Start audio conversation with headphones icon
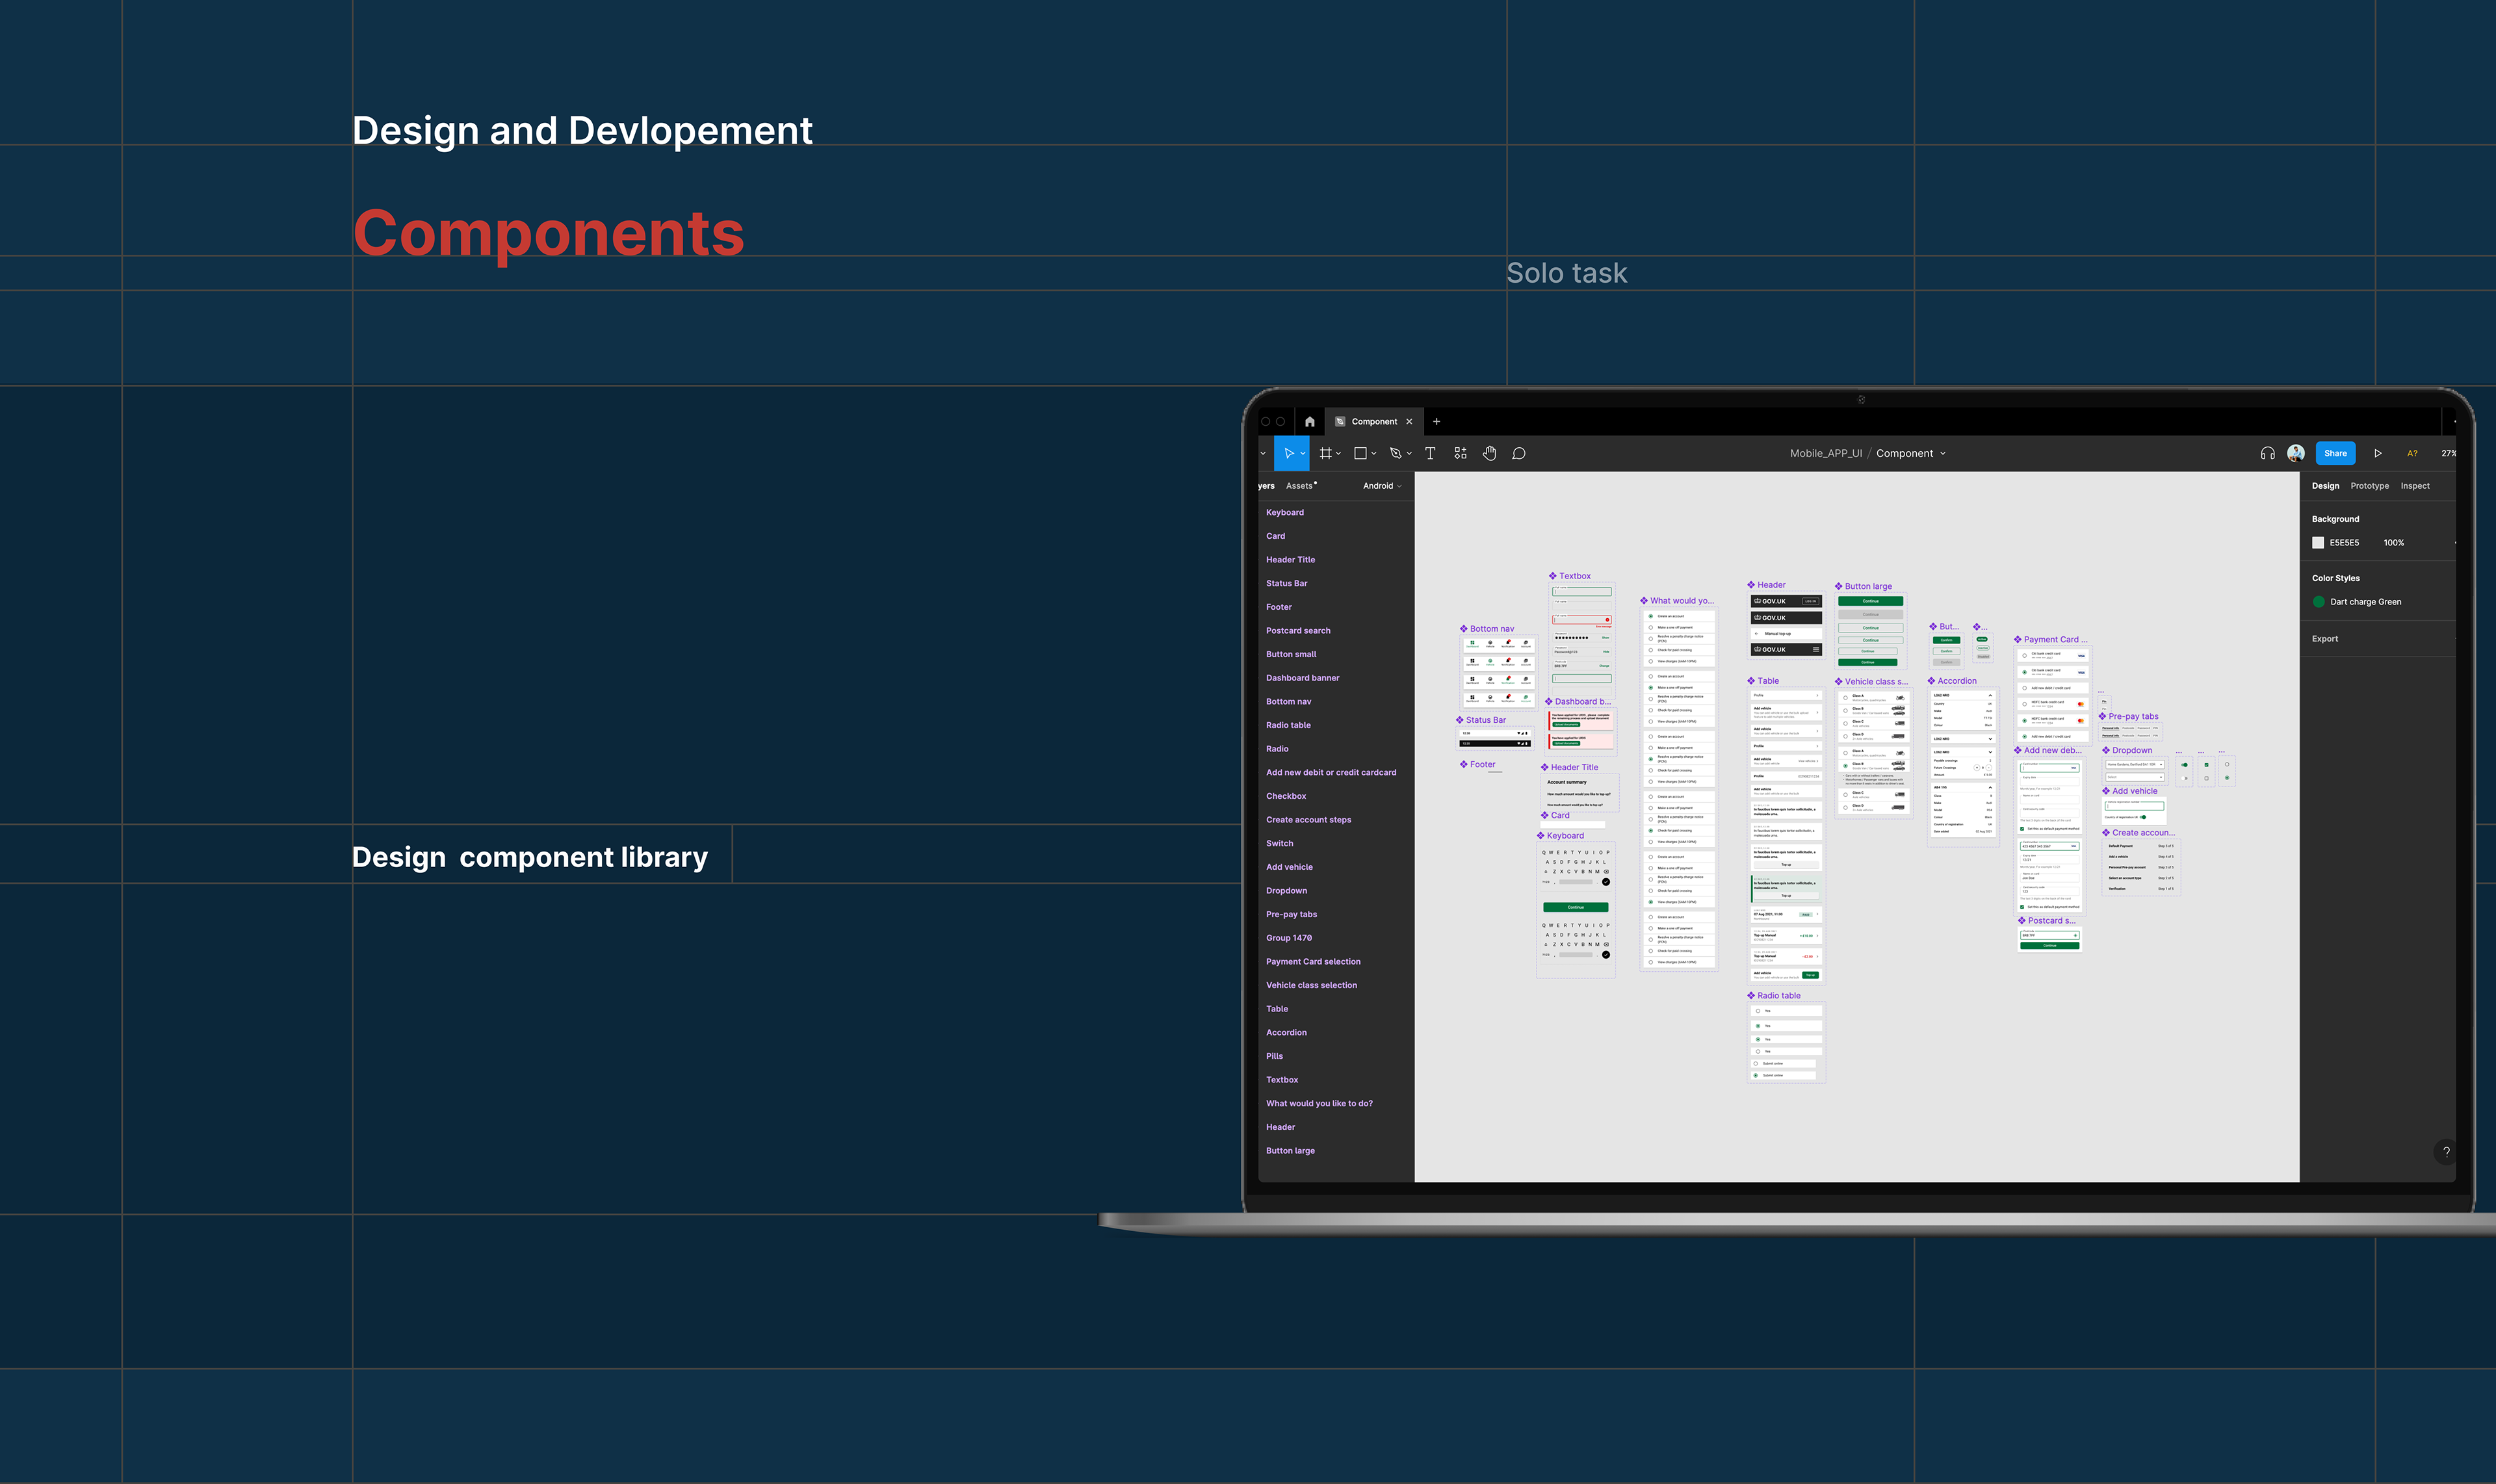This screenshot has height=1484, width=2496. (x=2267, y=454)
